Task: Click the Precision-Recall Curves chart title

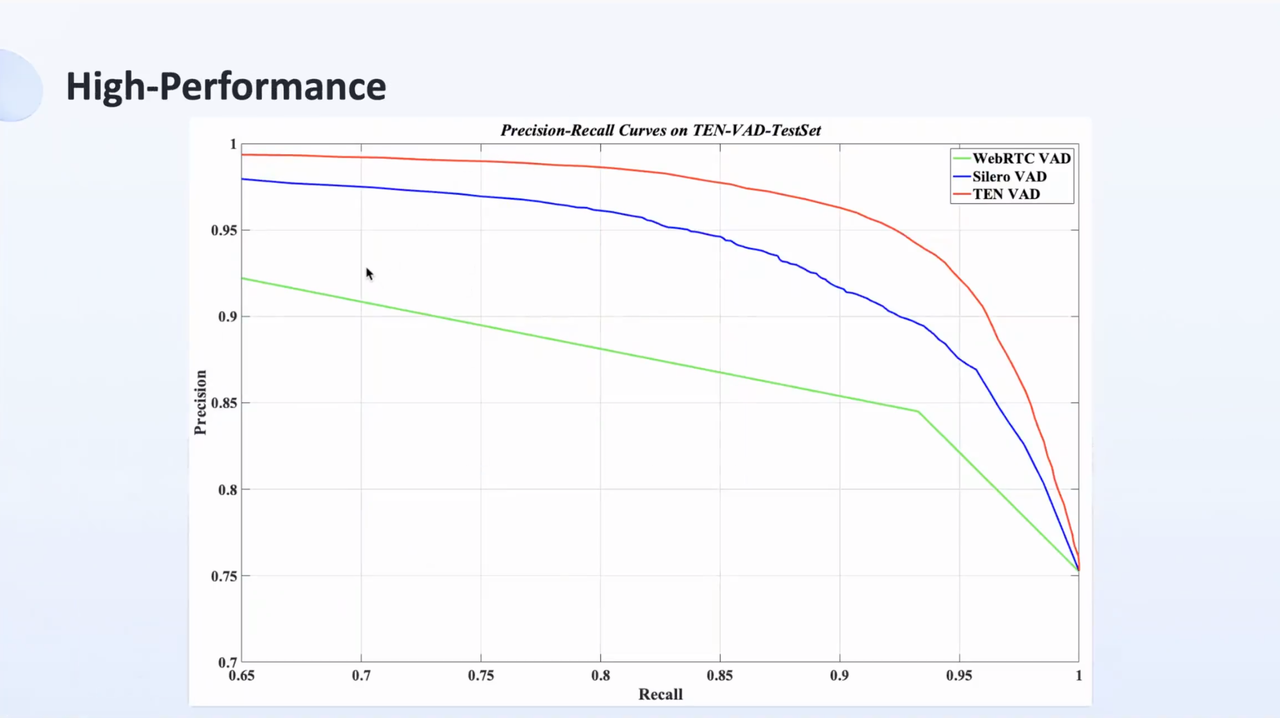Action: (x=661, y=130)
